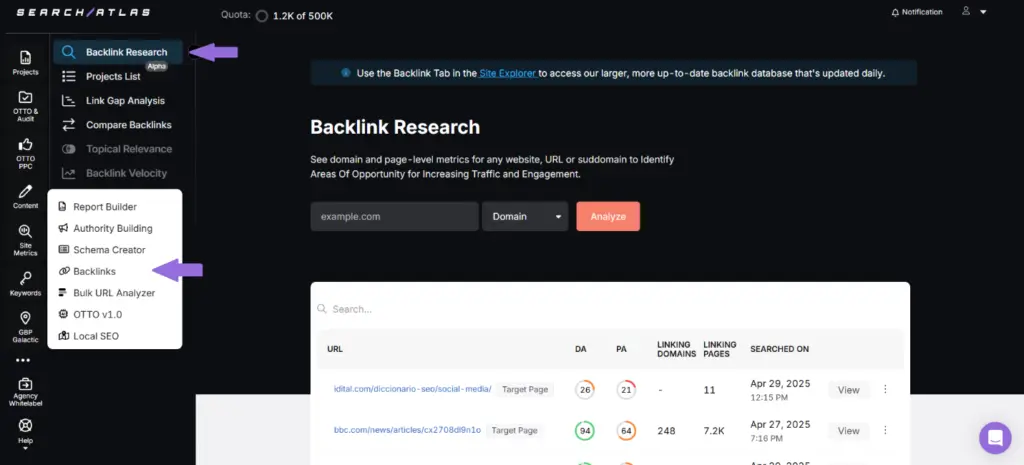1024x465 pixels.
Task: Click the 248 linking domains value
Action: pos(667,431)
